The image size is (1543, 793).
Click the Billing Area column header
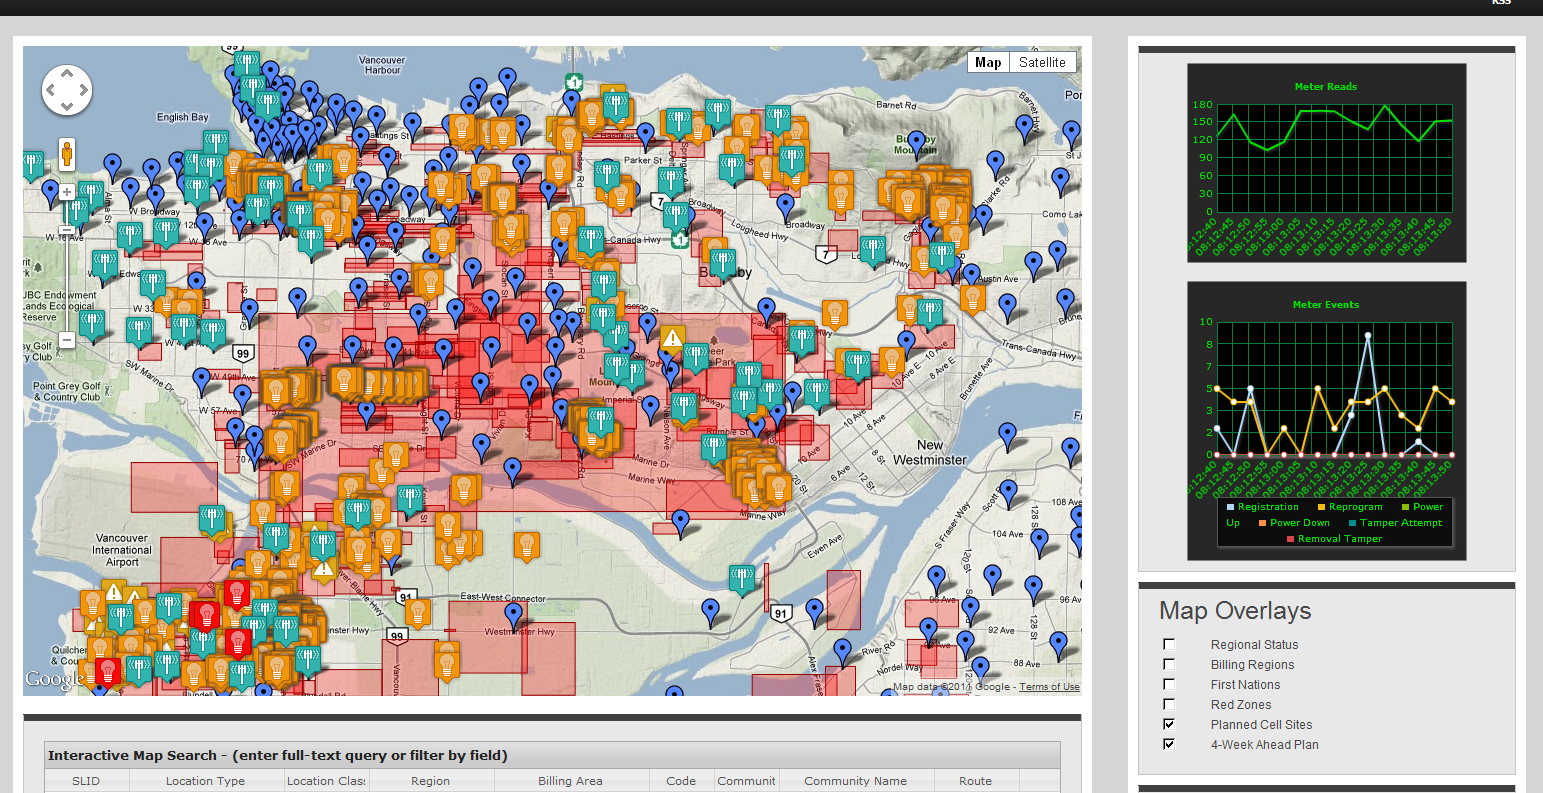[x=571, y=781]
